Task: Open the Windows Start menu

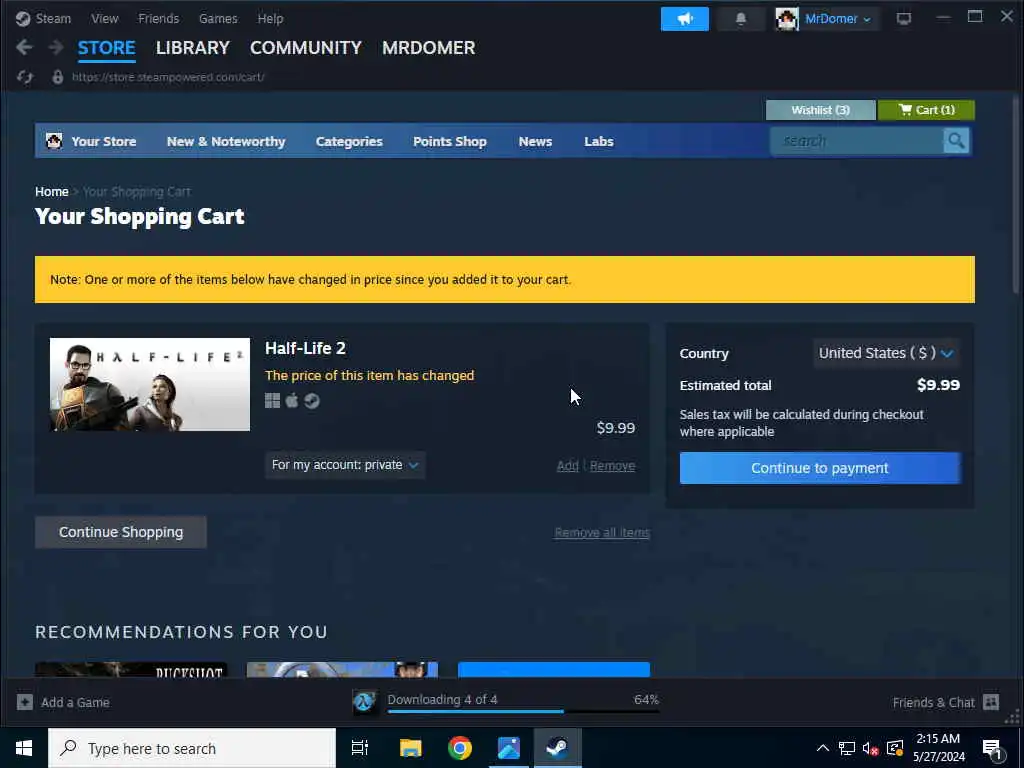Action: (24, 748)
